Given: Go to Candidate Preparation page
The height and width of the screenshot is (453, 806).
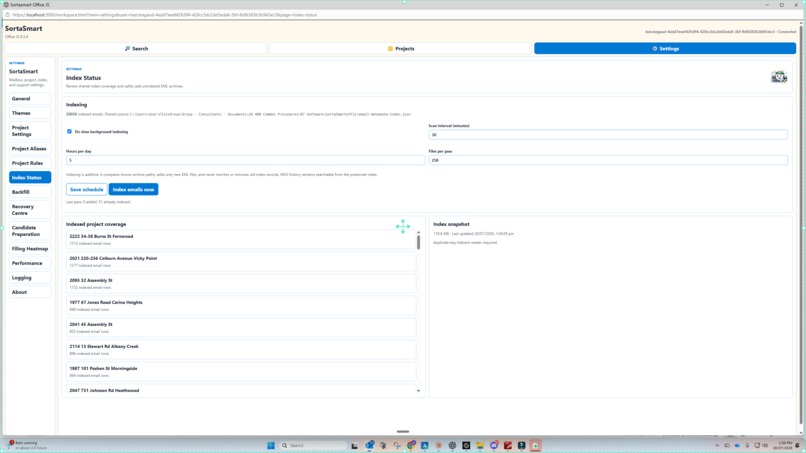Looking at the screenshot, I should (x=30, y=231).
